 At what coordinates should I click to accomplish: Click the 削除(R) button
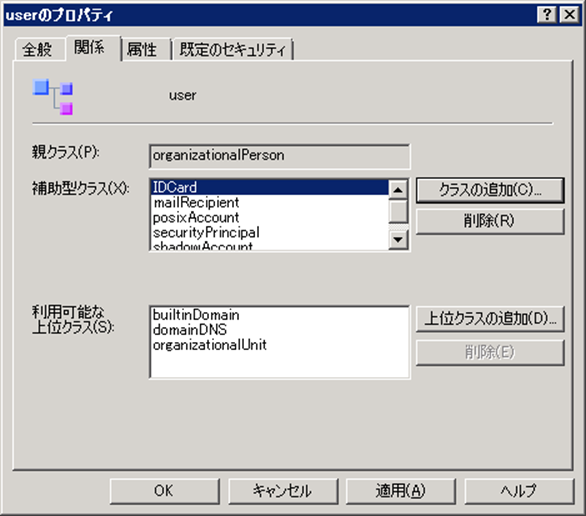click(490, 221)
